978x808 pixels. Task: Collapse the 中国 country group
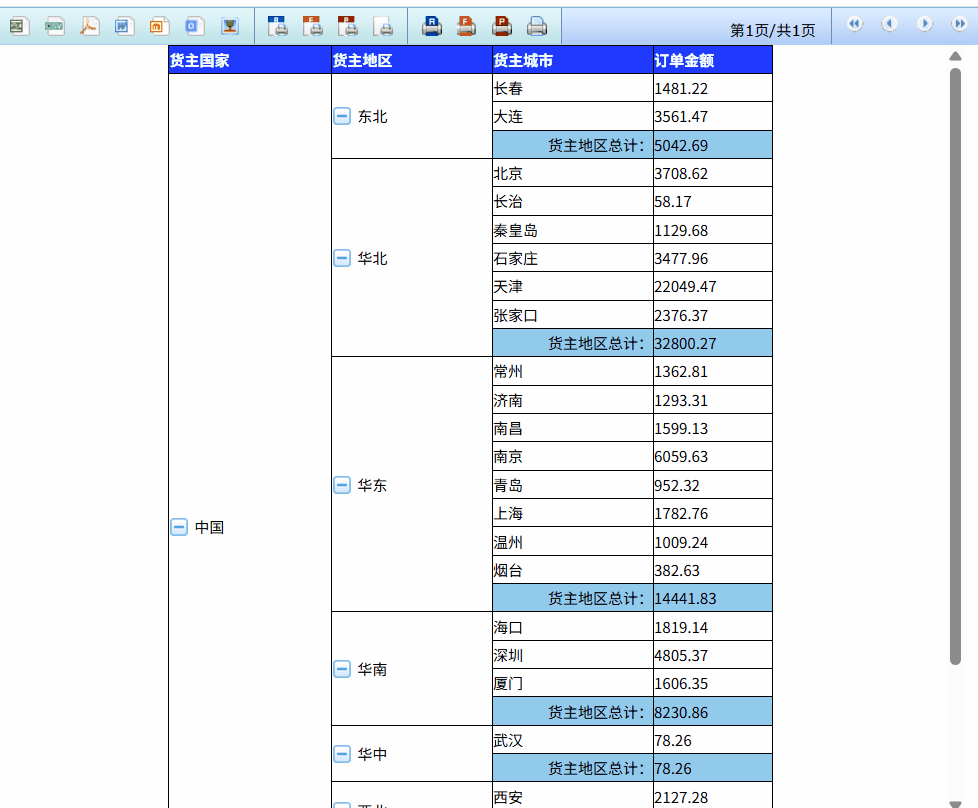(x=179, y=527)
